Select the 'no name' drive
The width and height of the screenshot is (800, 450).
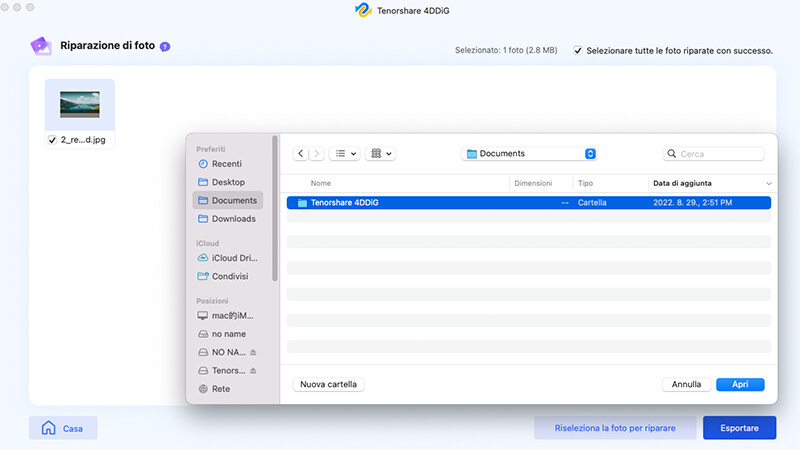click(228, 334)
